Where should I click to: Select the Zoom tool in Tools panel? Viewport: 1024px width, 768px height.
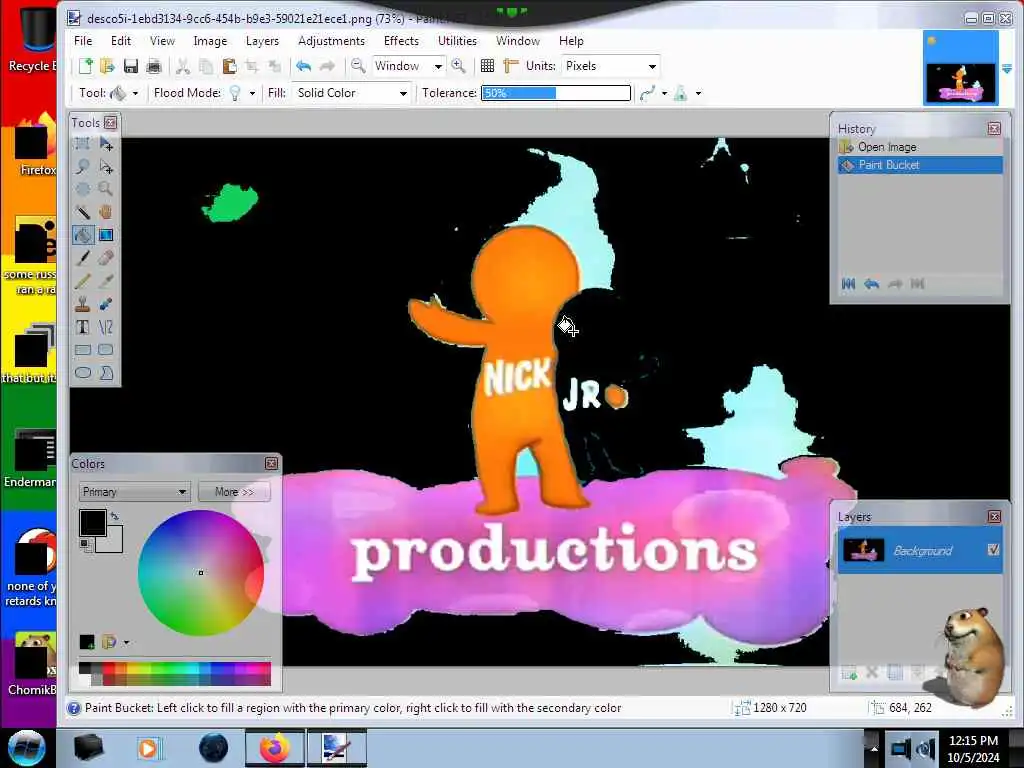click(x=106, y=189)
